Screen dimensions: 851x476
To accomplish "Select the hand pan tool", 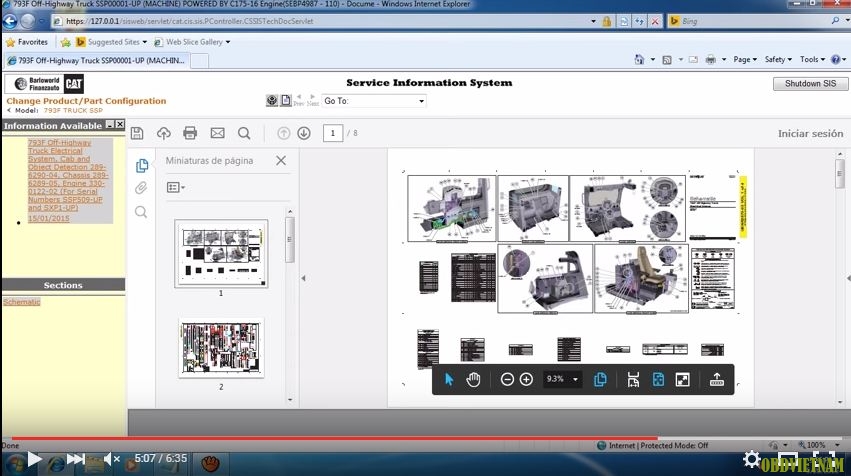I will [x=474, y=380].
